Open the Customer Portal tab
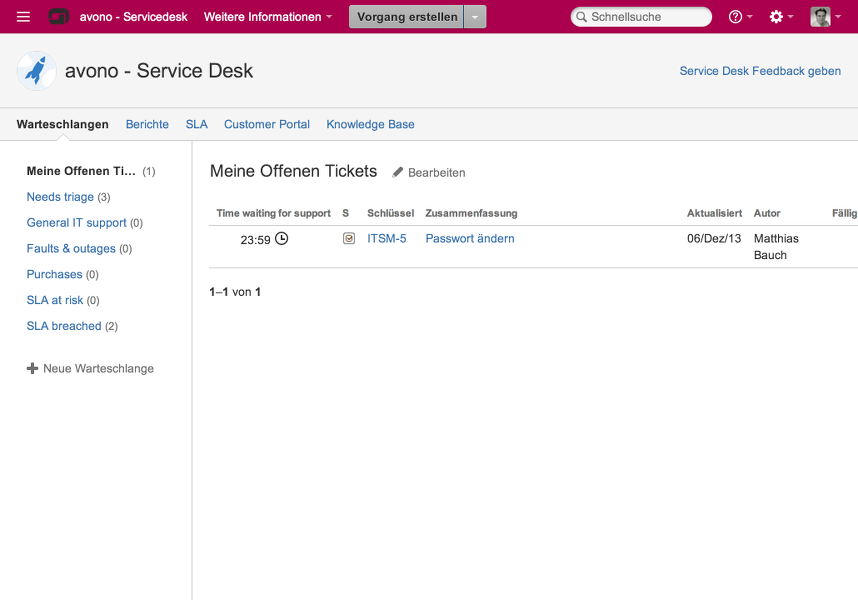 click(267, 125)
